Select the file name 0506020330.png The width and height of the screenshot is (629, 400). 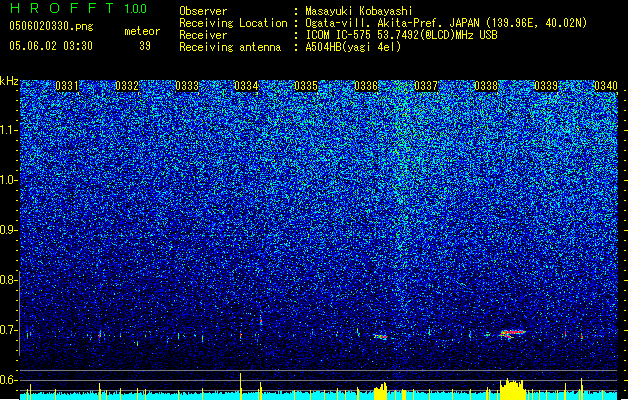click(x=51, y=26)
